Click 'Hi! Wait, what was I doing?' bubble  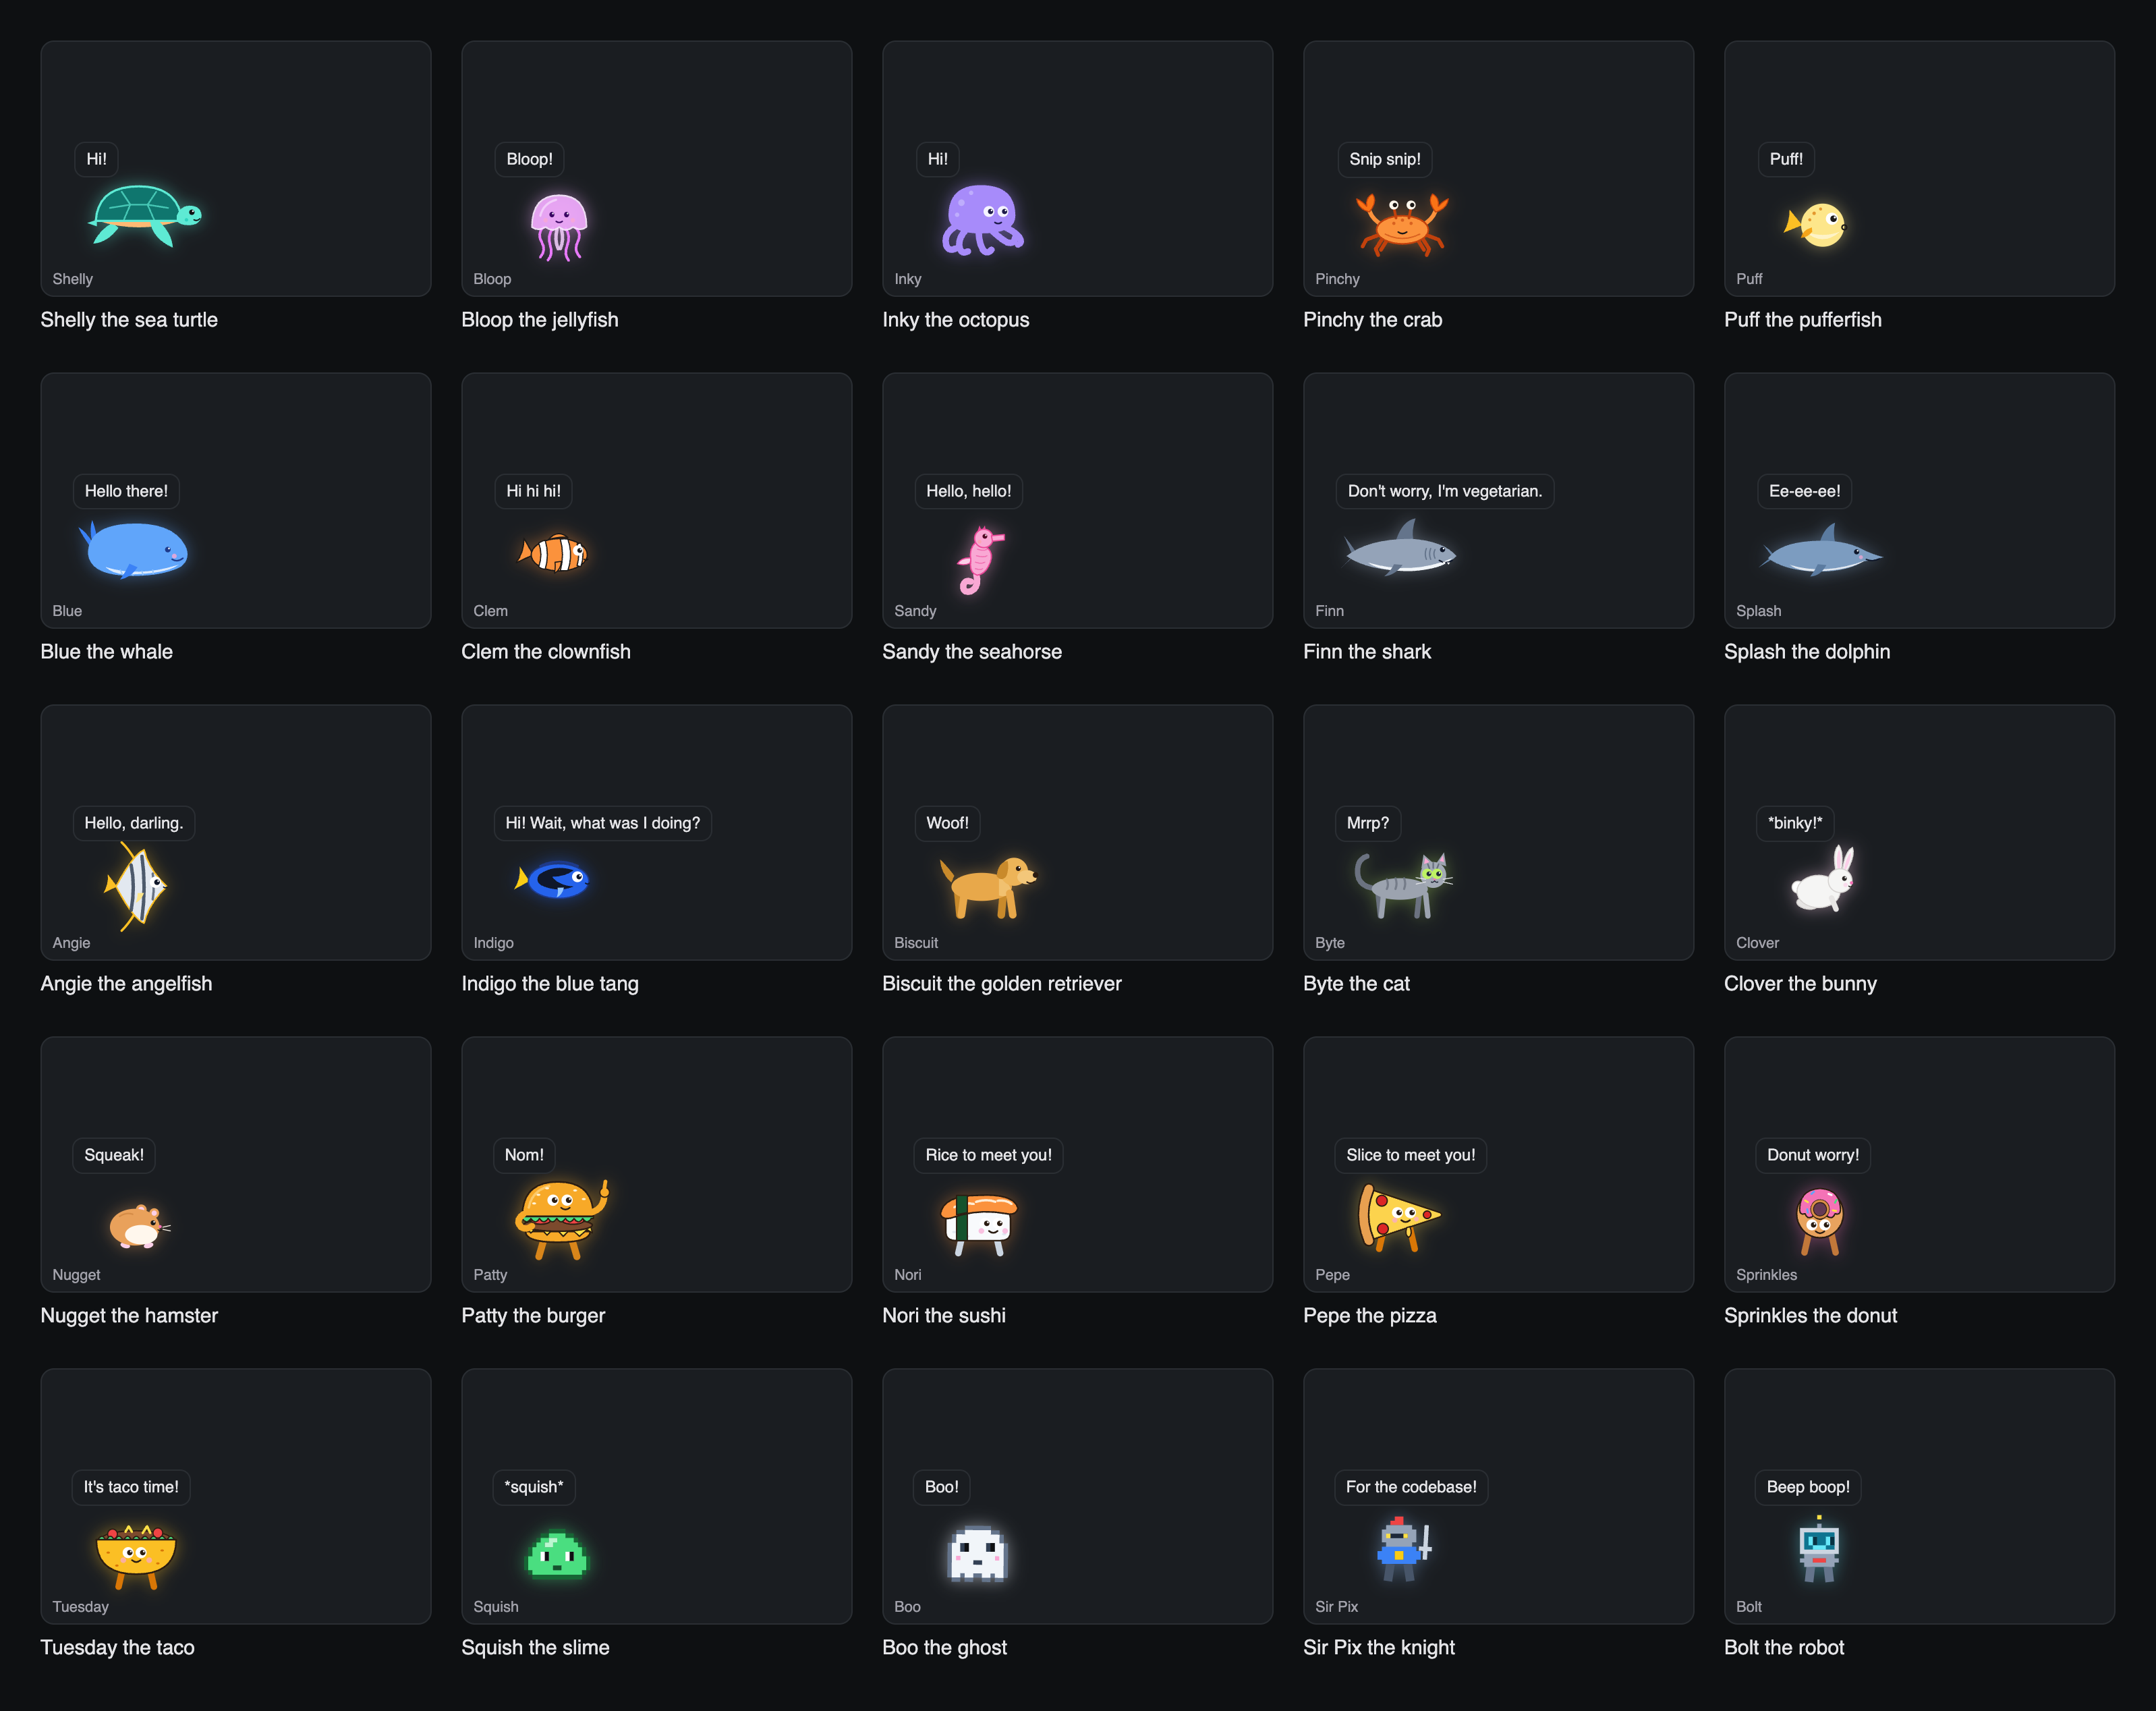602,823
